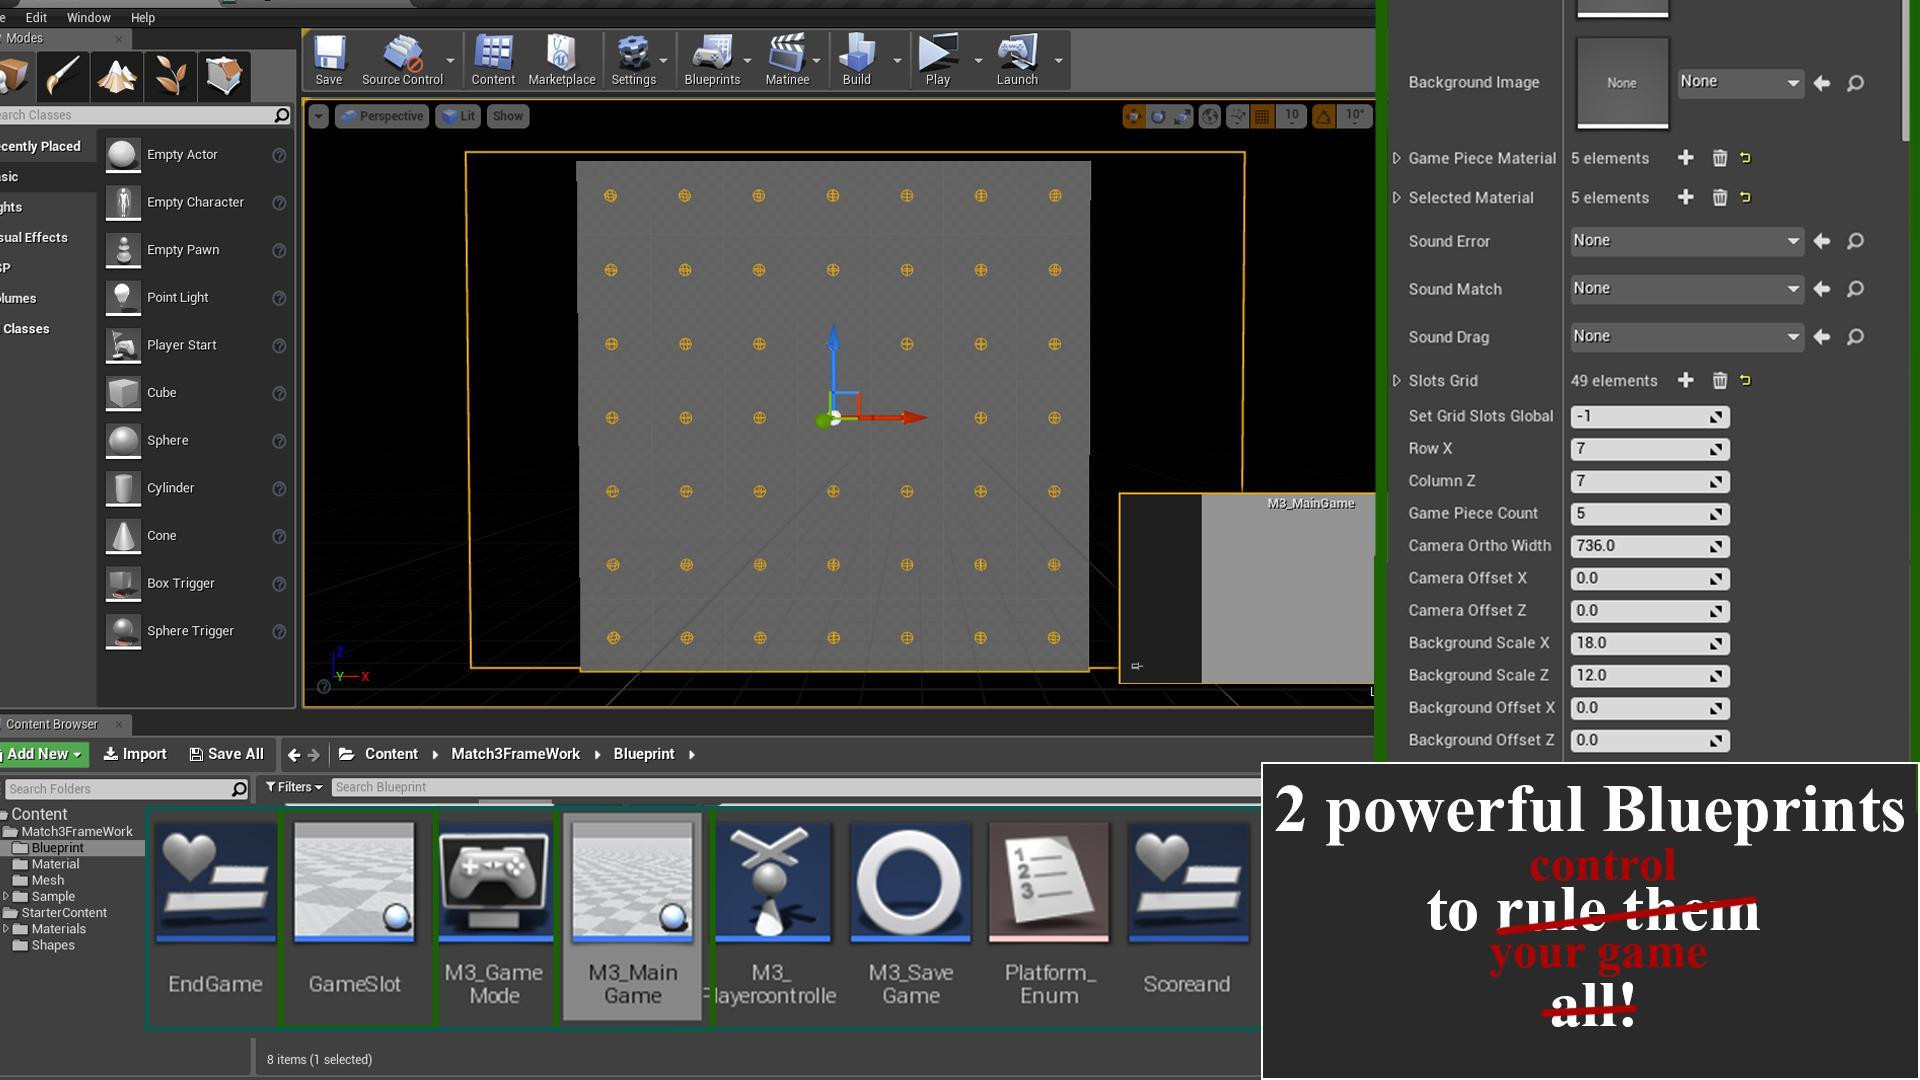1920x1080 pixels.
Task: Click the Launch toolbar icon
Action: click(1017, 60)
